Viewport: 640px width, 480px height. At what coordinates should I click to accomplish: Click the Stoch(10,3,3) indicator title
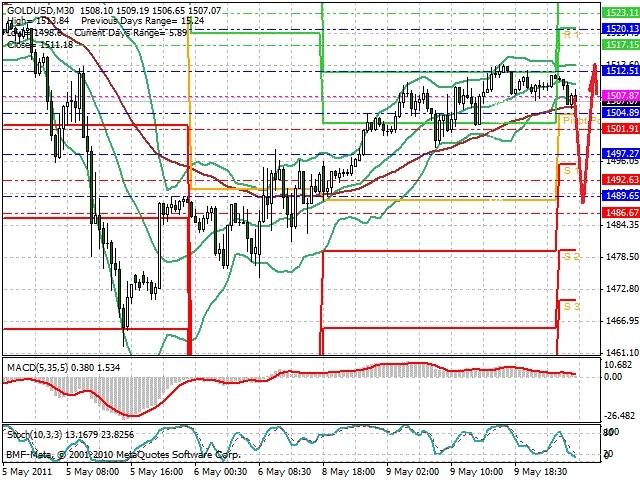(x=35, y=435)
